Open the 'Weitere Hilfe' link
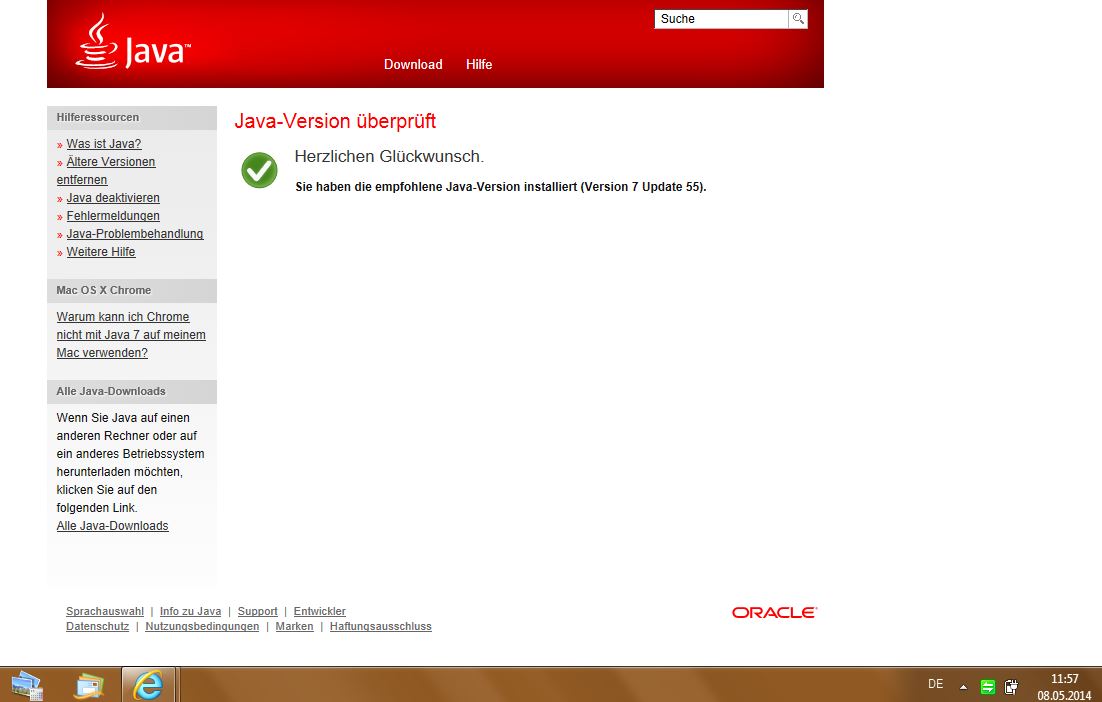The image size is (1102, 702). point(101,252)
